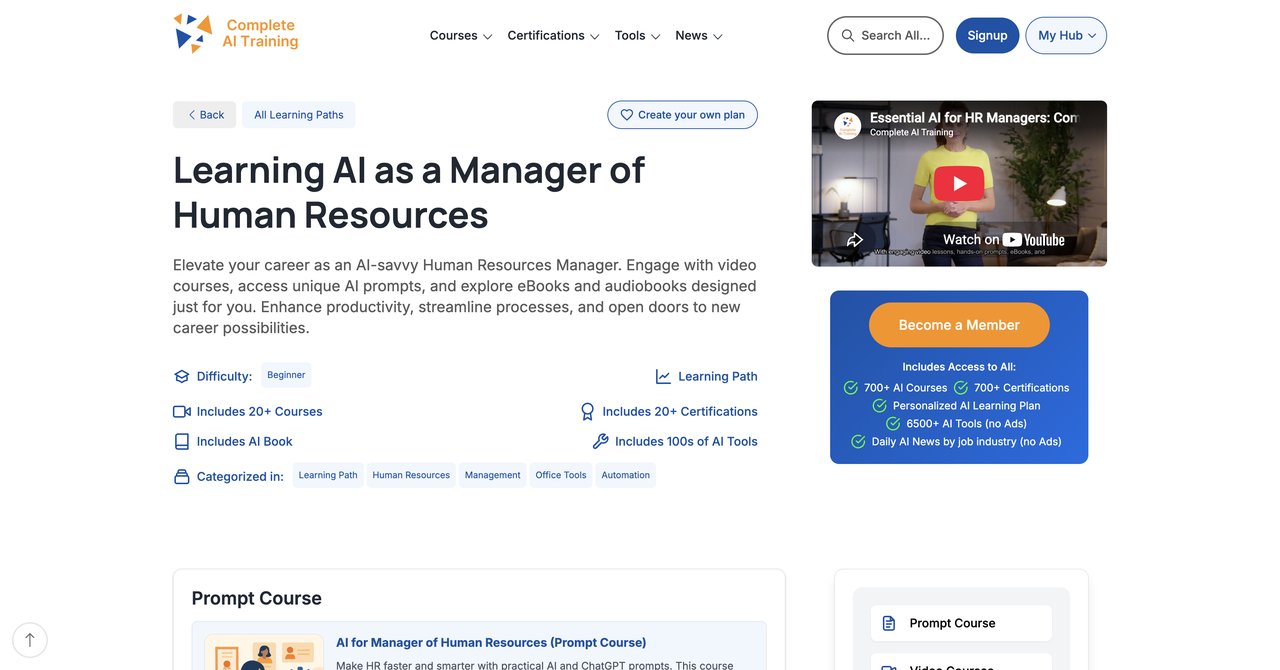Click the wrench icon for AI Tools
The image size is (1280, 670).
pyautogui.click(x=600, y=441)
